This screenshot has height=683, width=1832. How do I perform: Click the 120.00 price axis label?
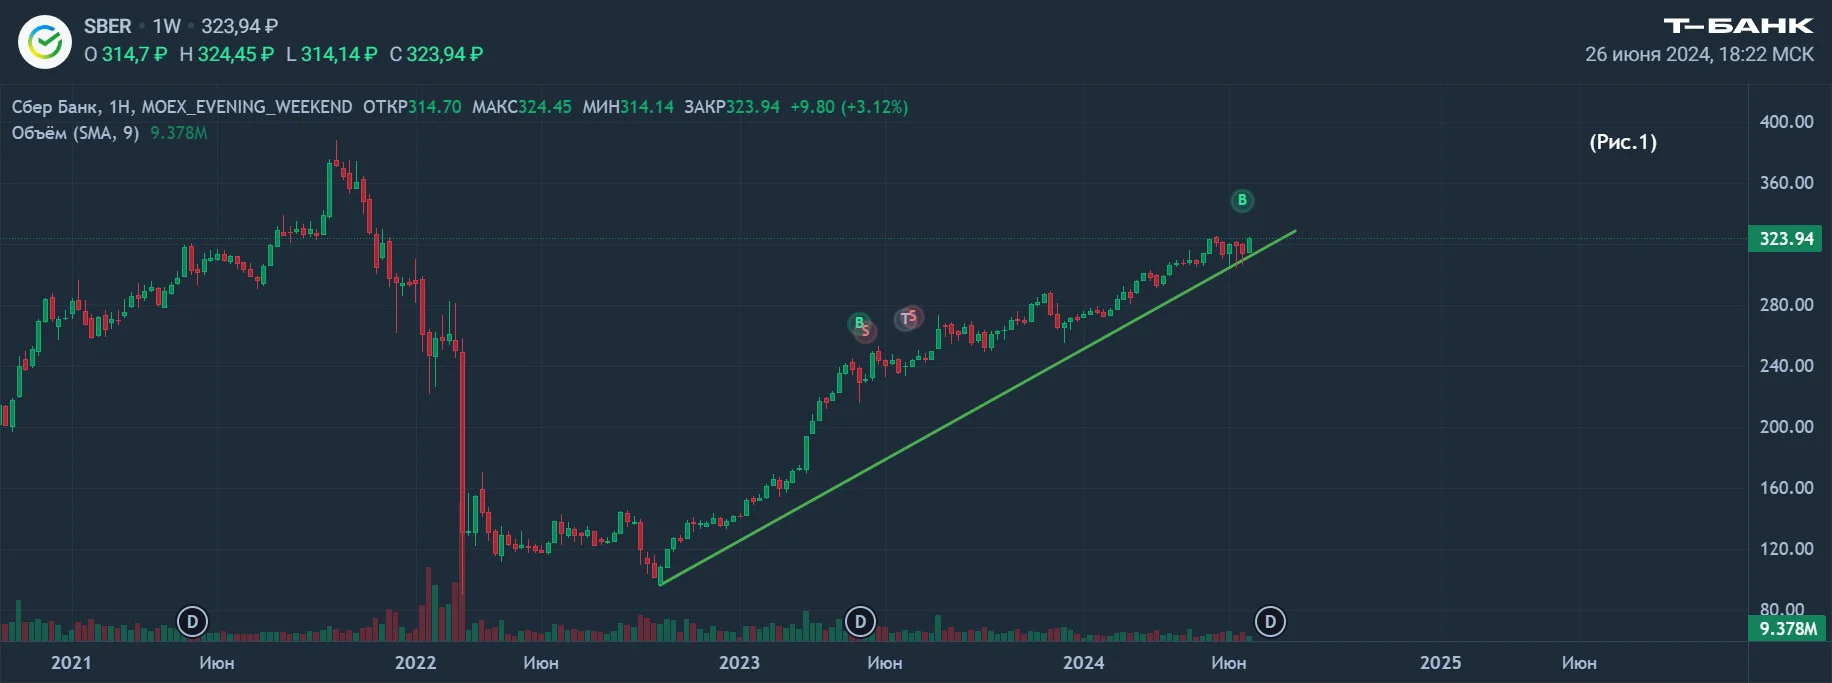point(1786,549)
